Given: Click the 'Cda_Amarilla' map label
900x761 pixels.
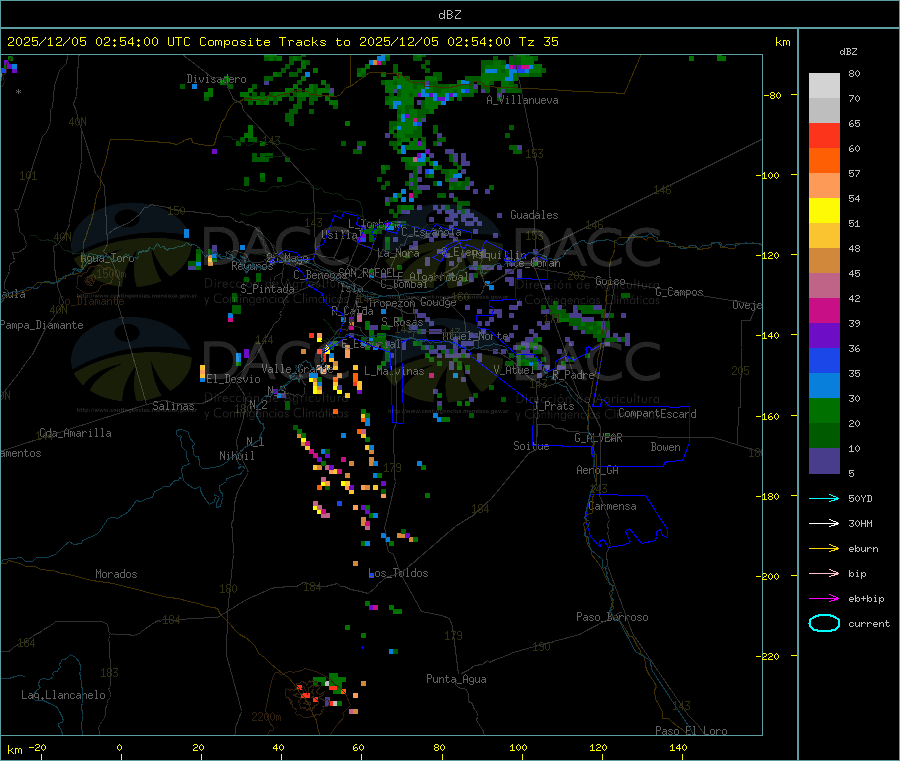Looking at the screenshot, I should [x=75, y=433].
